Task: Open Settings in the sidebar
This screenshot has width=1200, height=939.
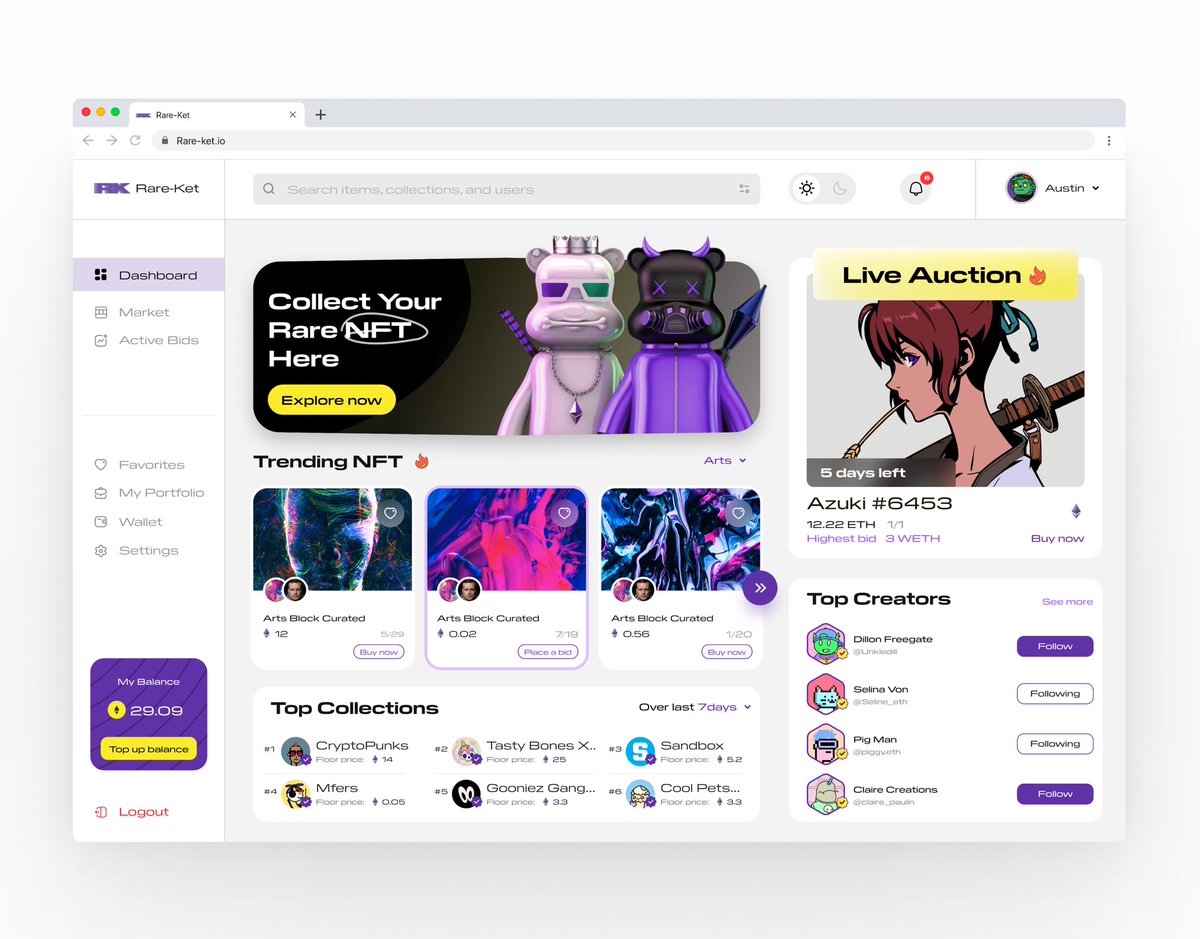Action: (136, 551)
